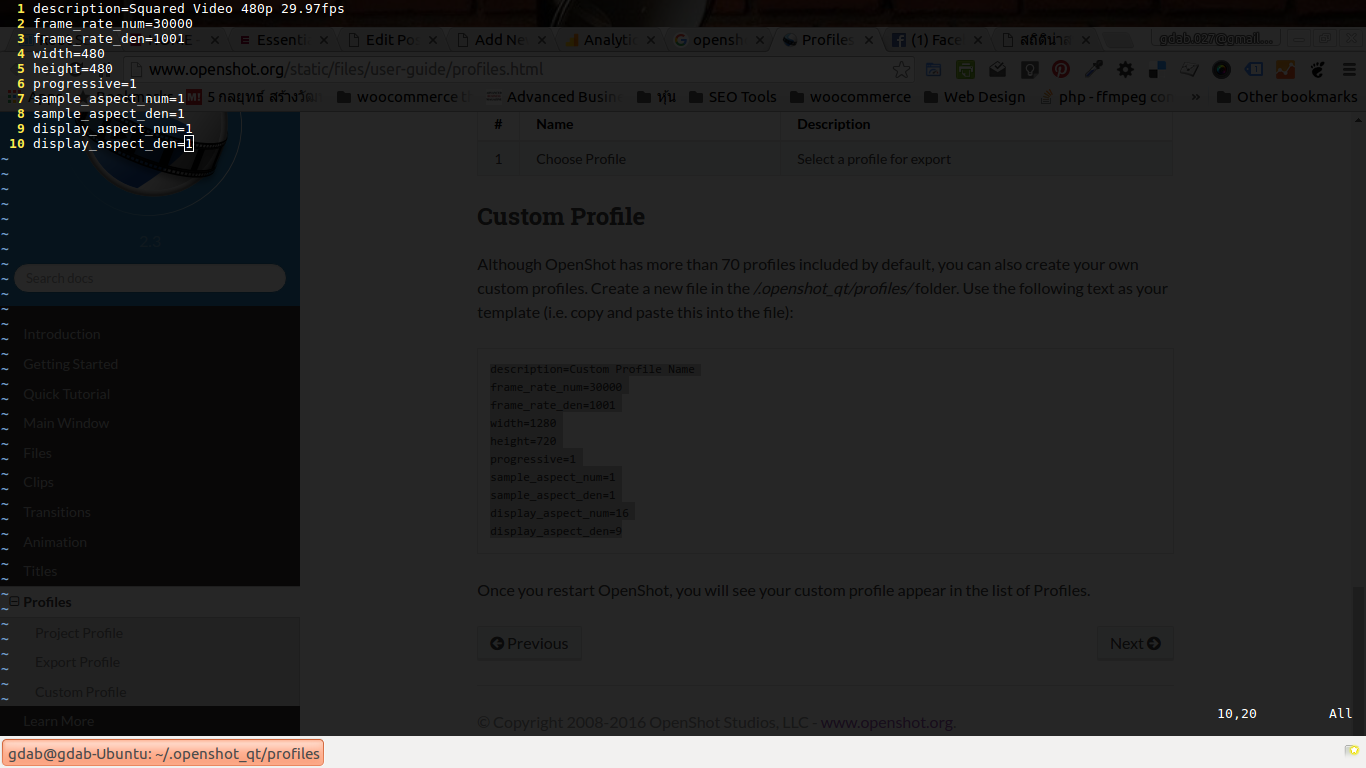Image resolution: width=1366 pixels, height=768 pixels.
Task: Open Learn More in the docs sidebar
Action: click(x=59, y=721)
